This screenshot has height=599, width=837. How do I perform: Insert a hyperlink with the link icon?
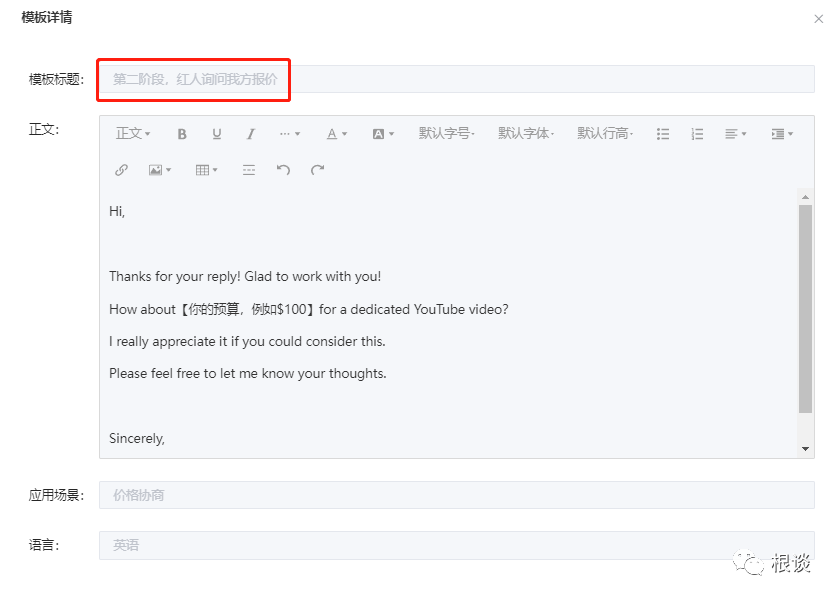(x=121, y=170)
